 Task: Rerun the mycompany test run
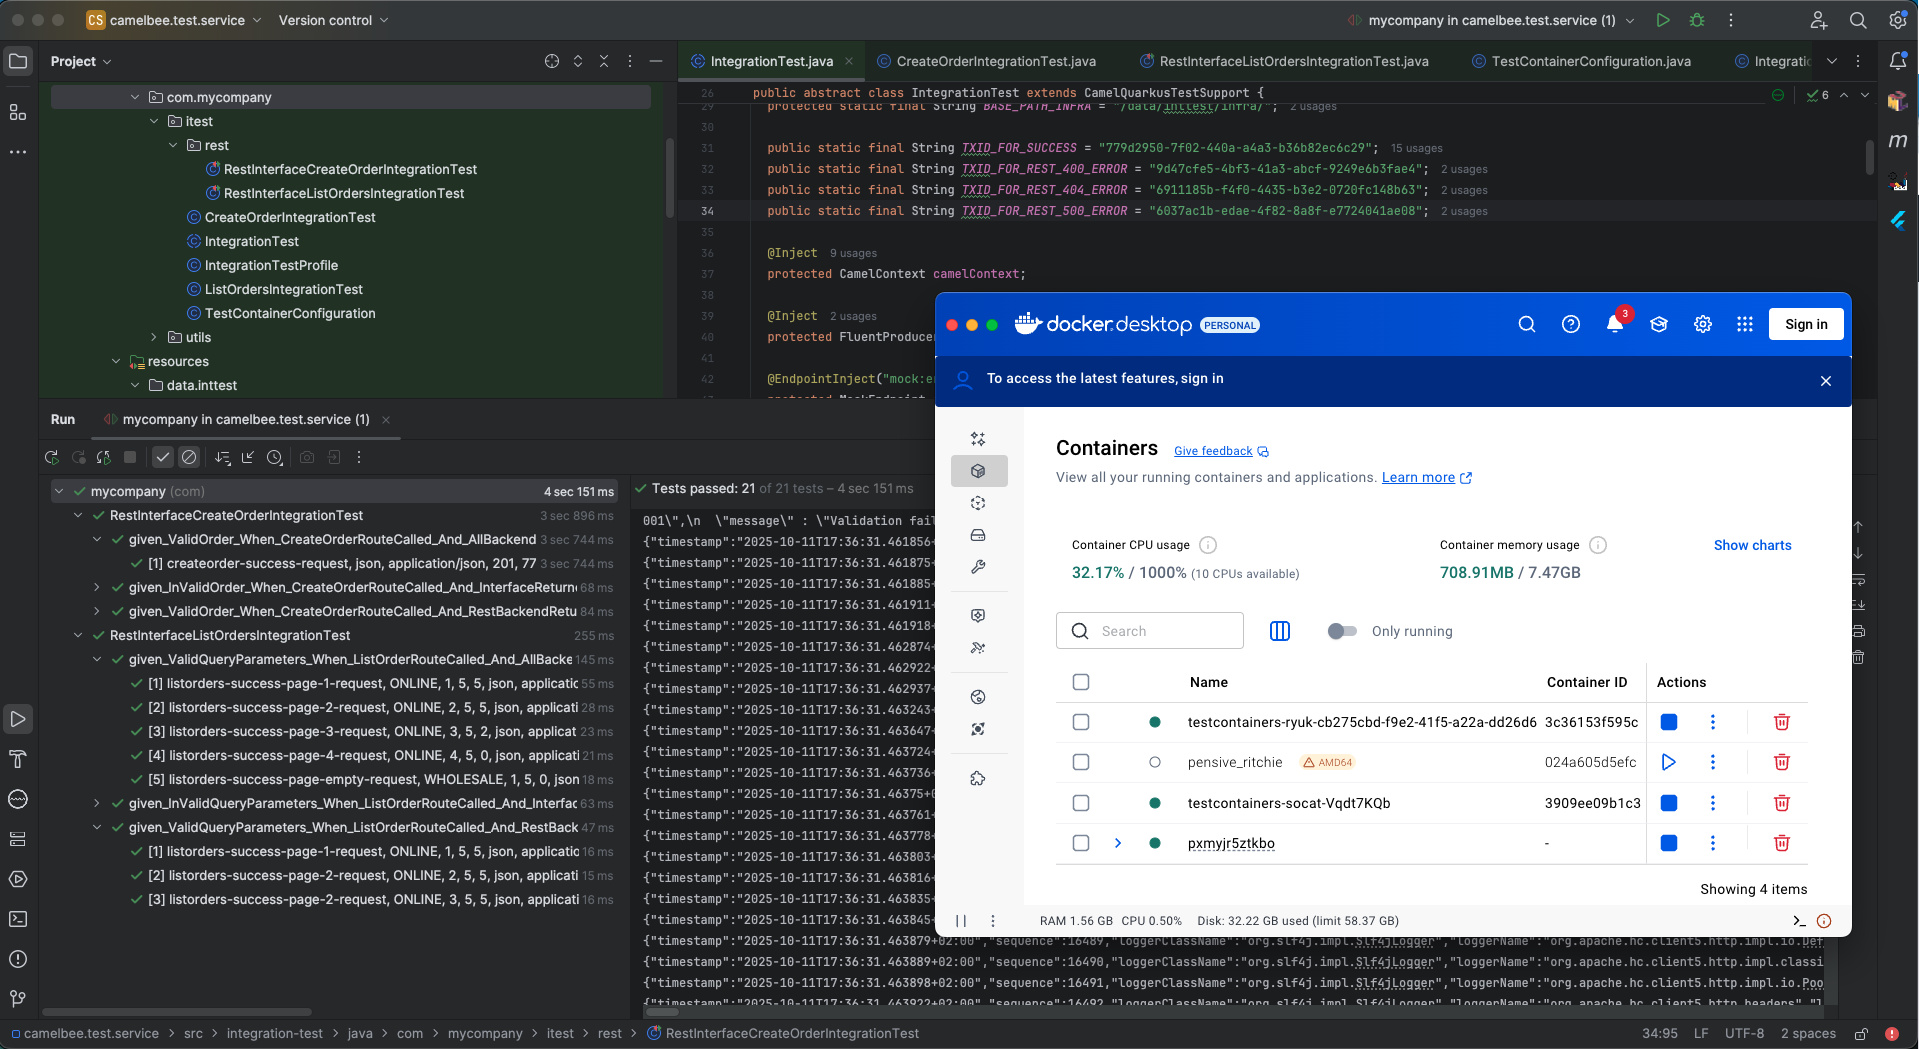click(x=51, y=457)
